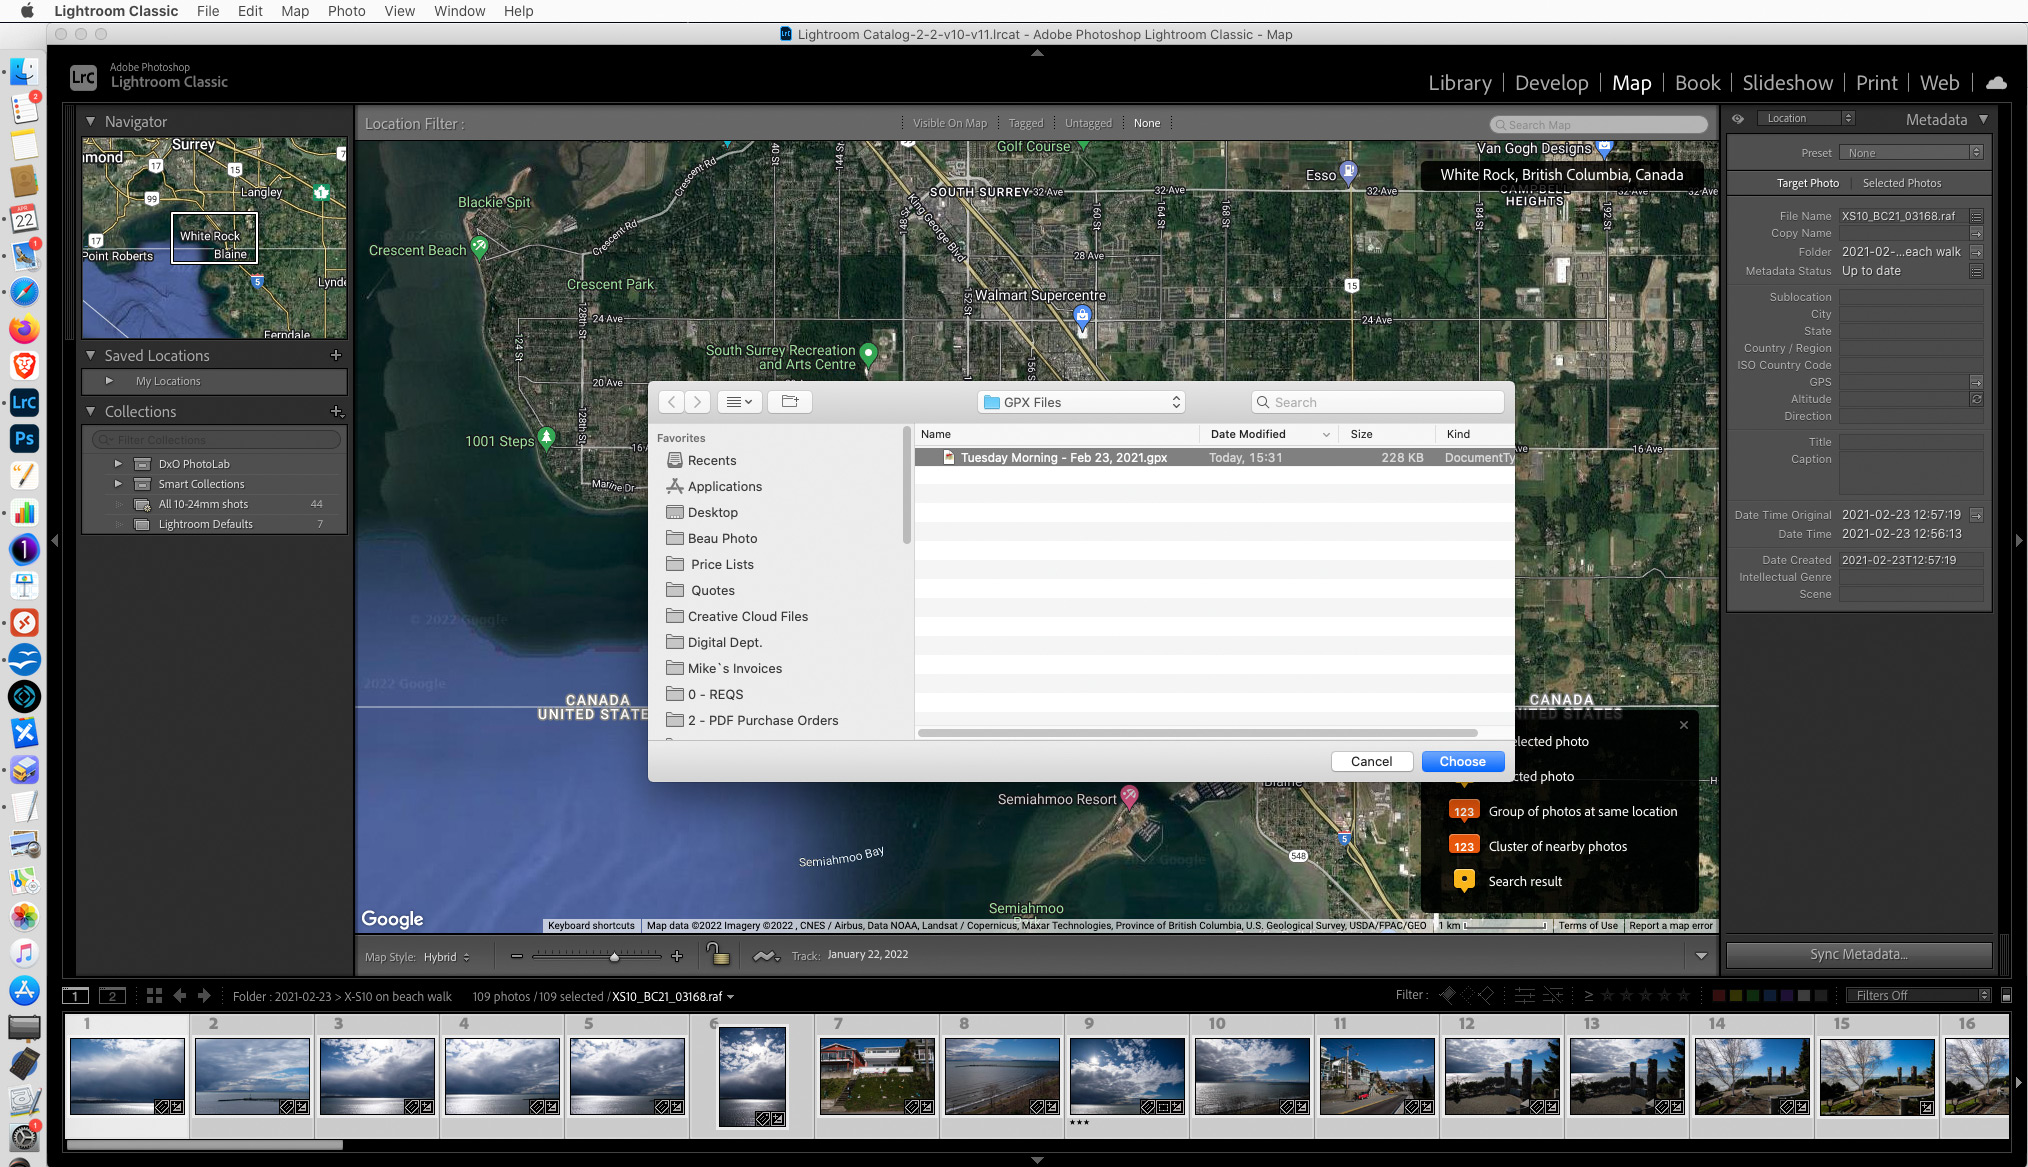Open the GPX Files folder popup

(1082, 402)
